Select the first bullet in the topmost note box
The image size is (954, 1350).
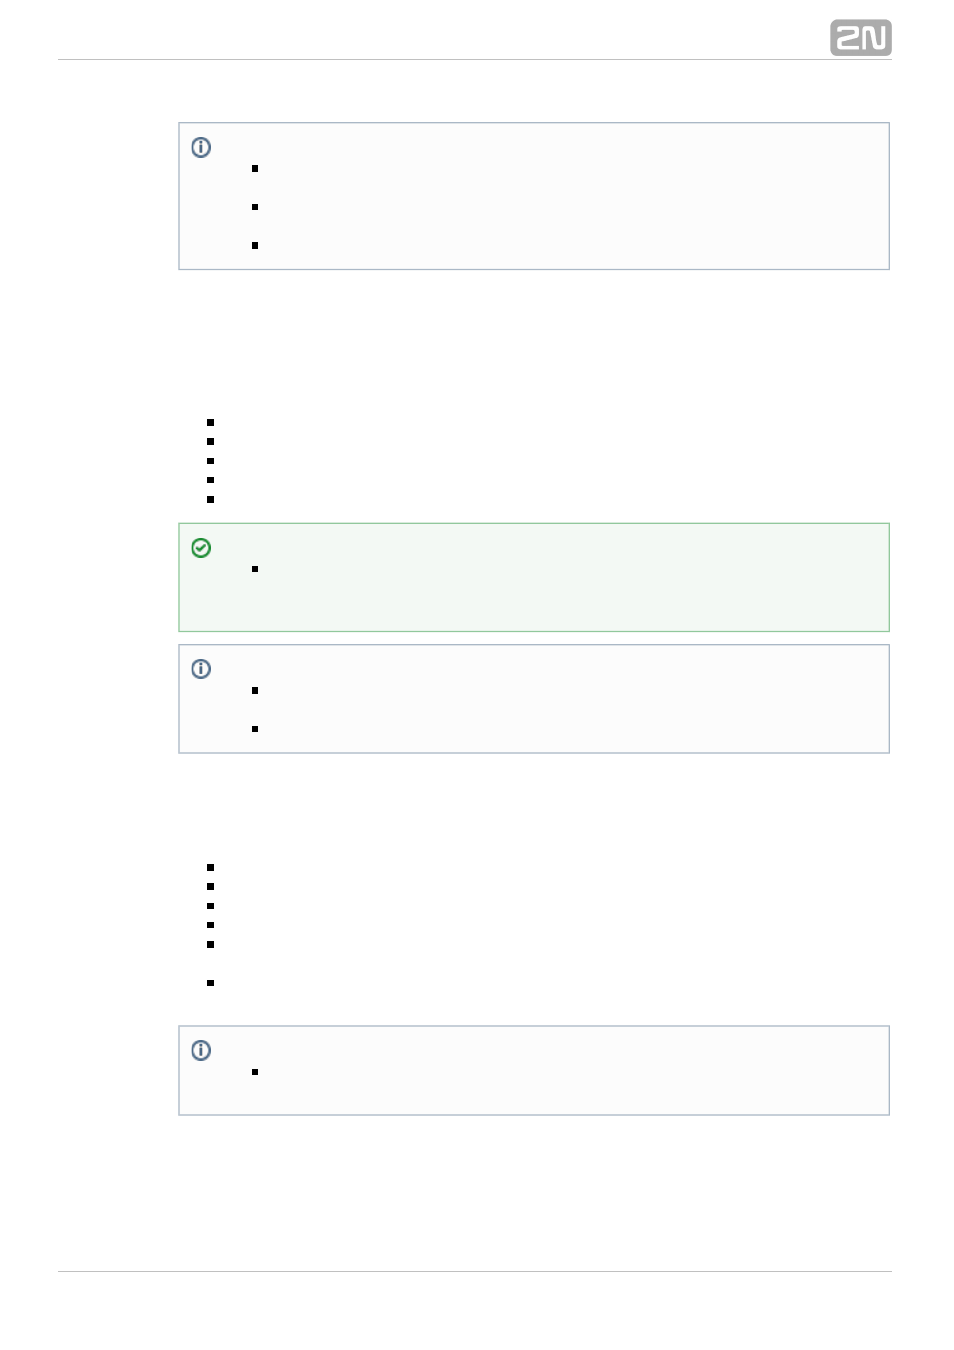click(255, 169)
